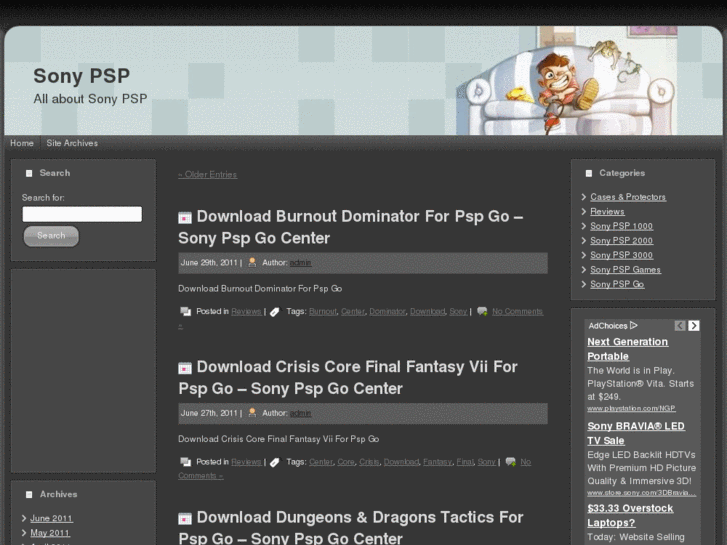This screenshot has width=727, height=545.
Task: Open Download Crisis Core Final Fantasy post title
Action: 348,378
